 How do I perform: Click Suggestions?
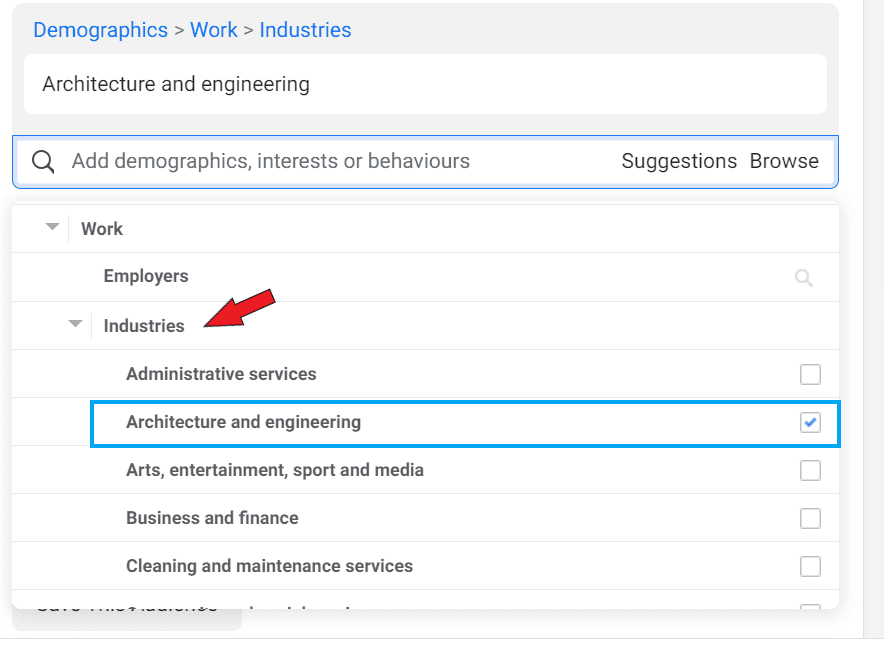pyautogui.click(x=679, y=160)
